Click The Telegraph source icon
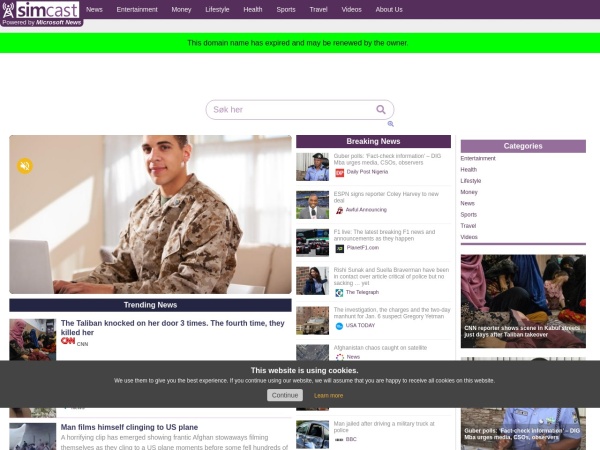 tap(339, 293)
